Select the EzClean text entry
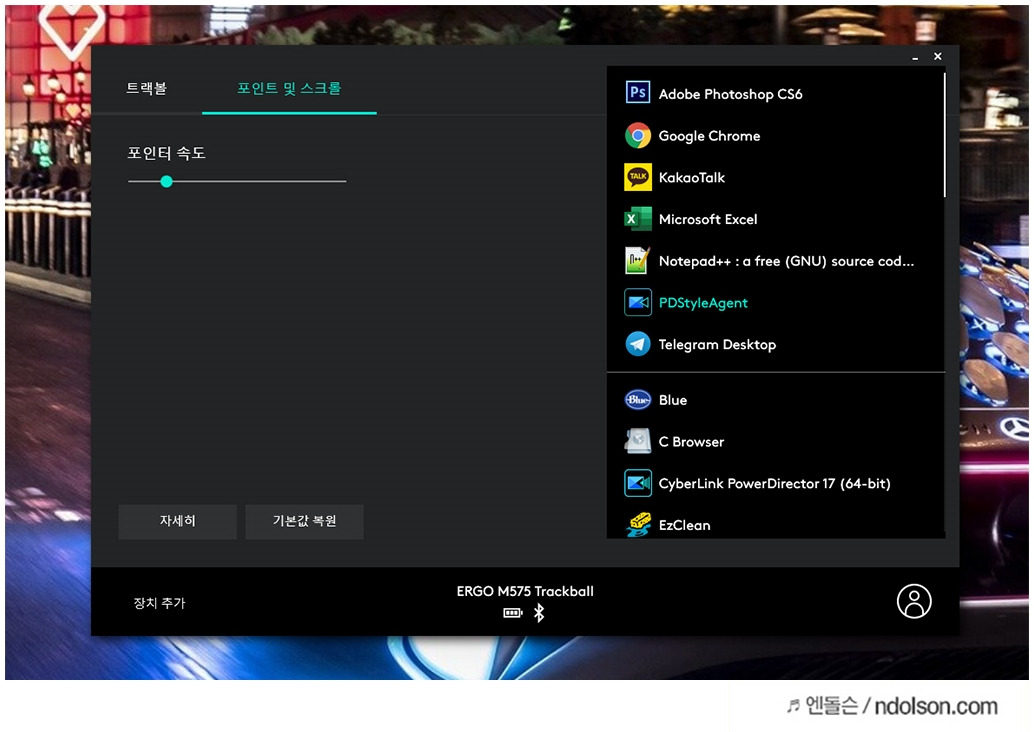 (x=684, y=525)
